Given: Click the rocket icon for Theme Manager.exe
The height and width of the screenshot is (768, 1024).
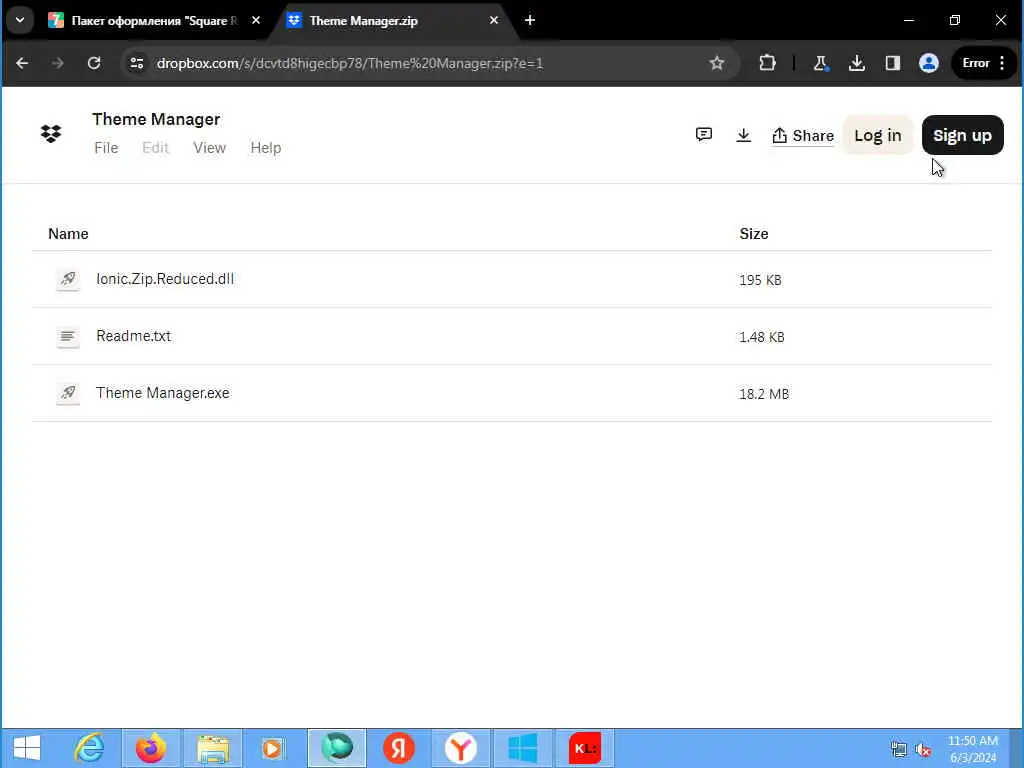Looking at the screenshot, I should click(68, 393).
